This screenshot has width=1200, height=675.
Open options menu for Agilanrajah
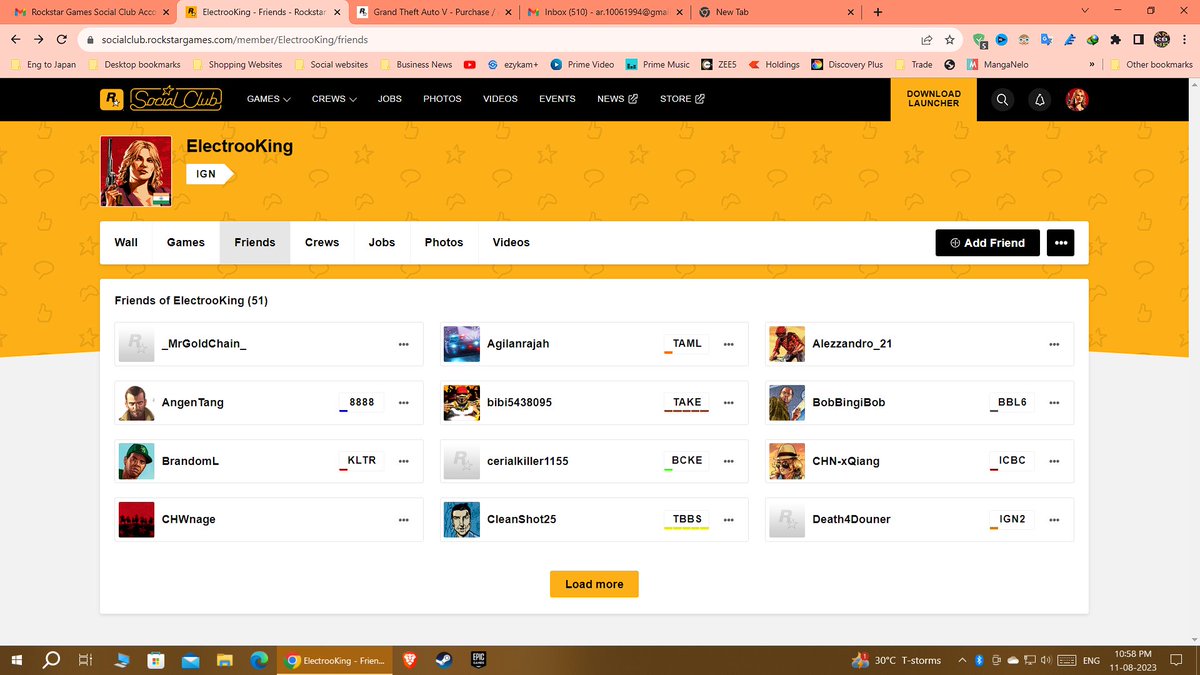tap(729, 344)
